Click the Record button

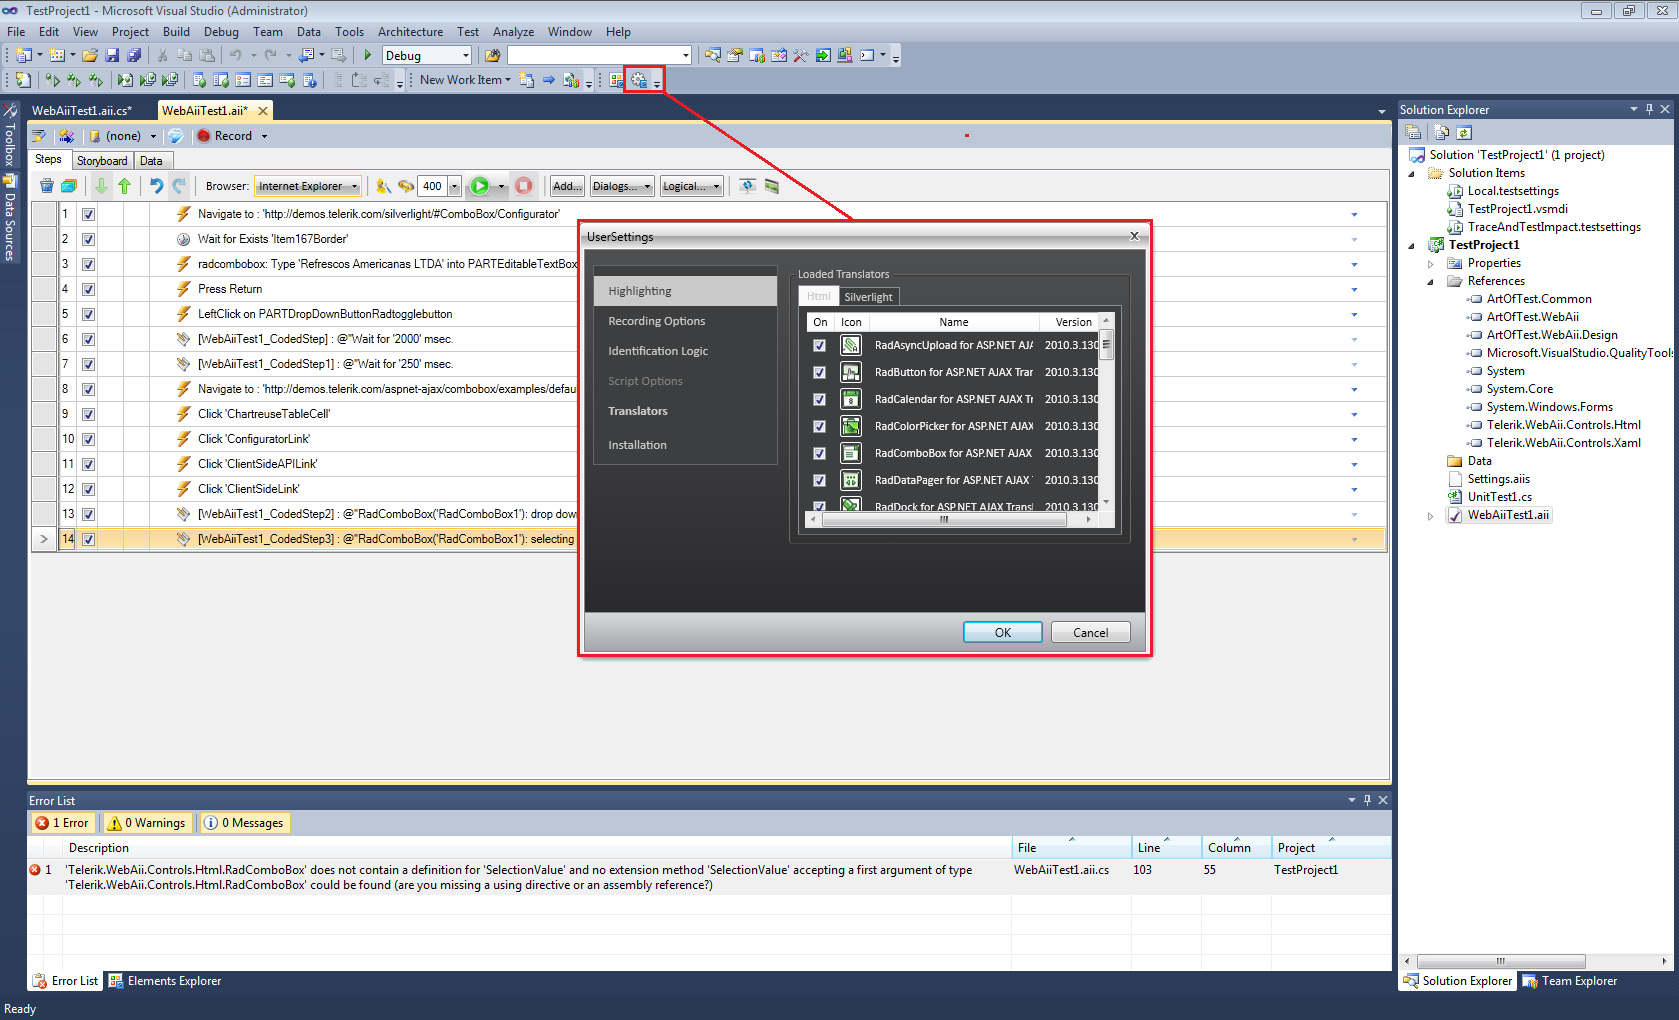(x=225, y=136)
